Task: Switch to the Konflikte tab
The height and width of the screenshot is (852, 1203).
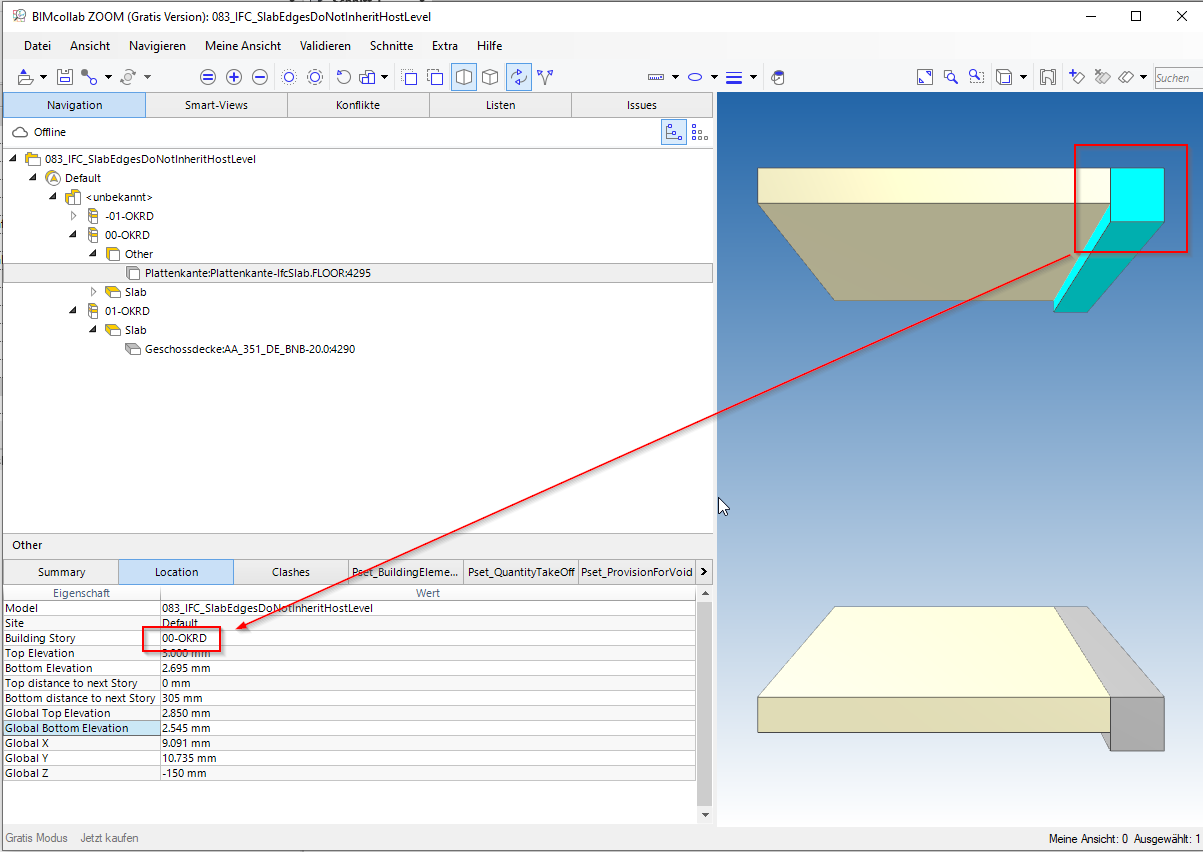Action: coord(358,105)
